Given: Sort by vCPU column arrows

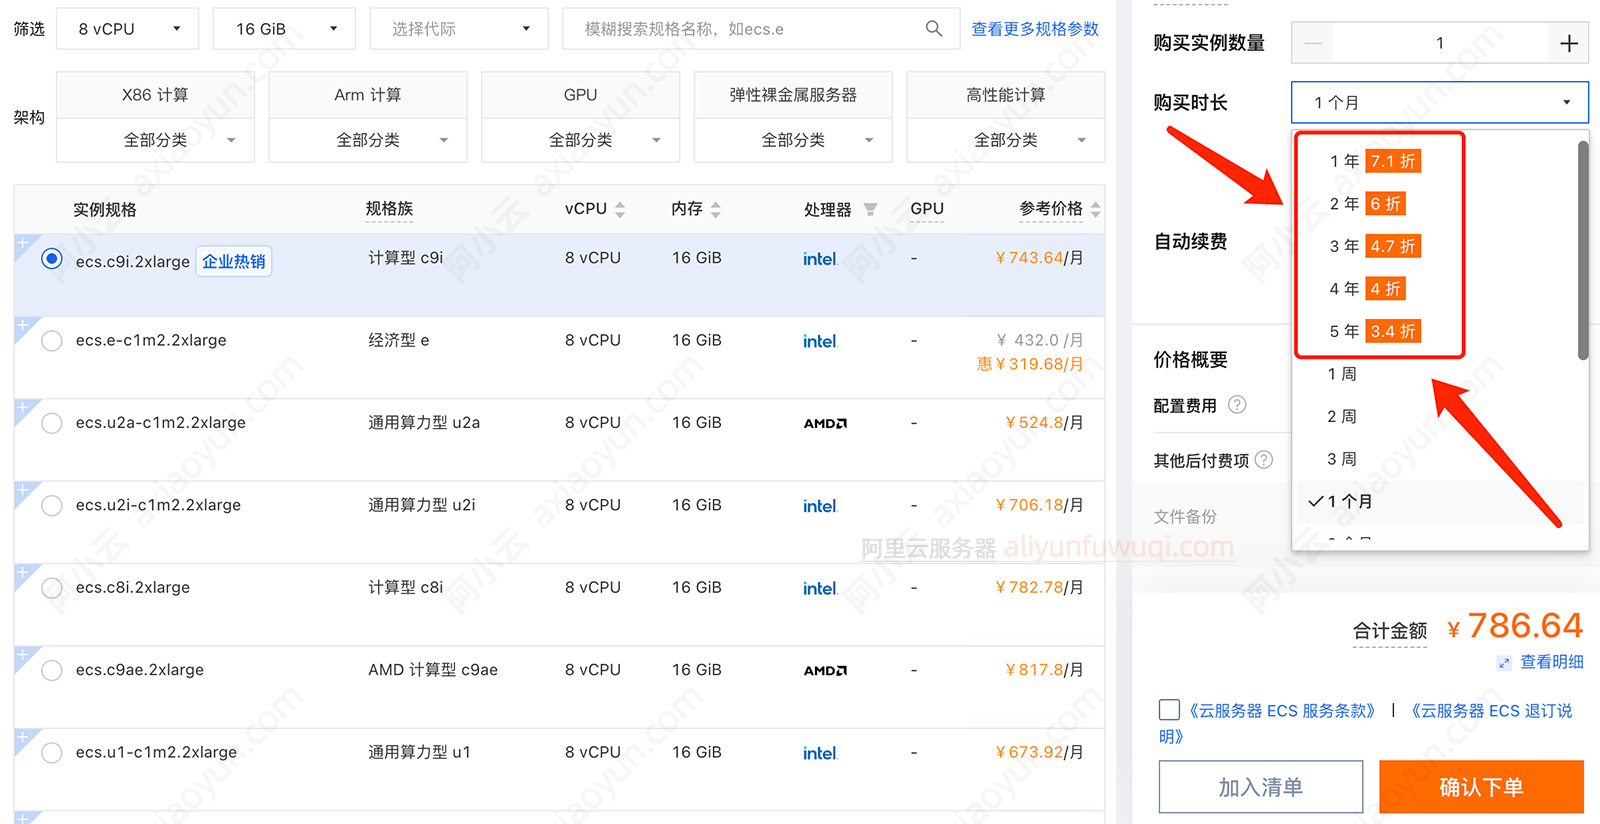Looking at the screenshot, I should [620, 209].
